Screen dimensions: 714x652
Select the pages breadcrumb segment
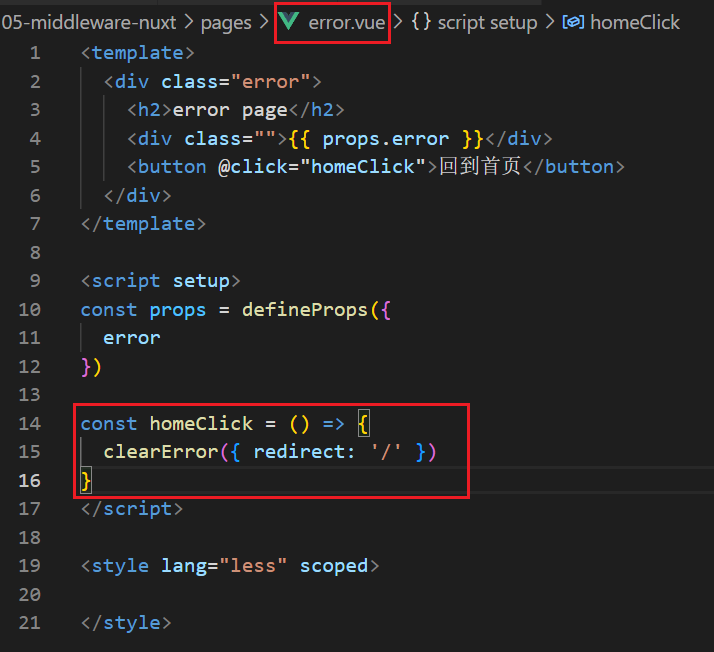click(x=226, y=23)
